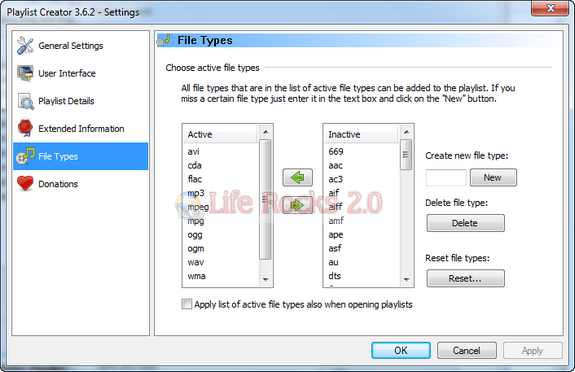Screen dimensions: 575x372
Task: Open the User Interface page
Action: pos(81,73)
